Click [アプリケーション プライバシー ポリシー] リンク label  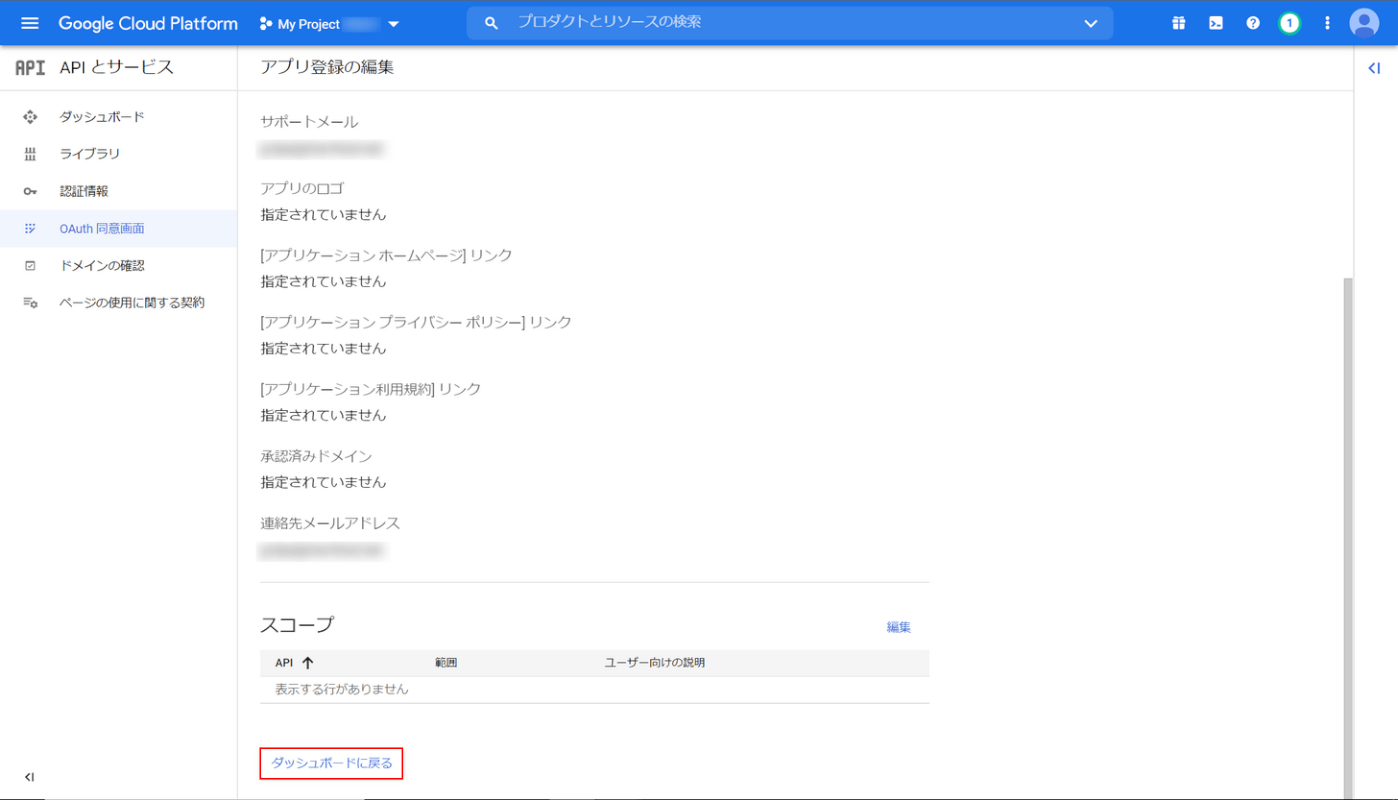pos(416,322)
